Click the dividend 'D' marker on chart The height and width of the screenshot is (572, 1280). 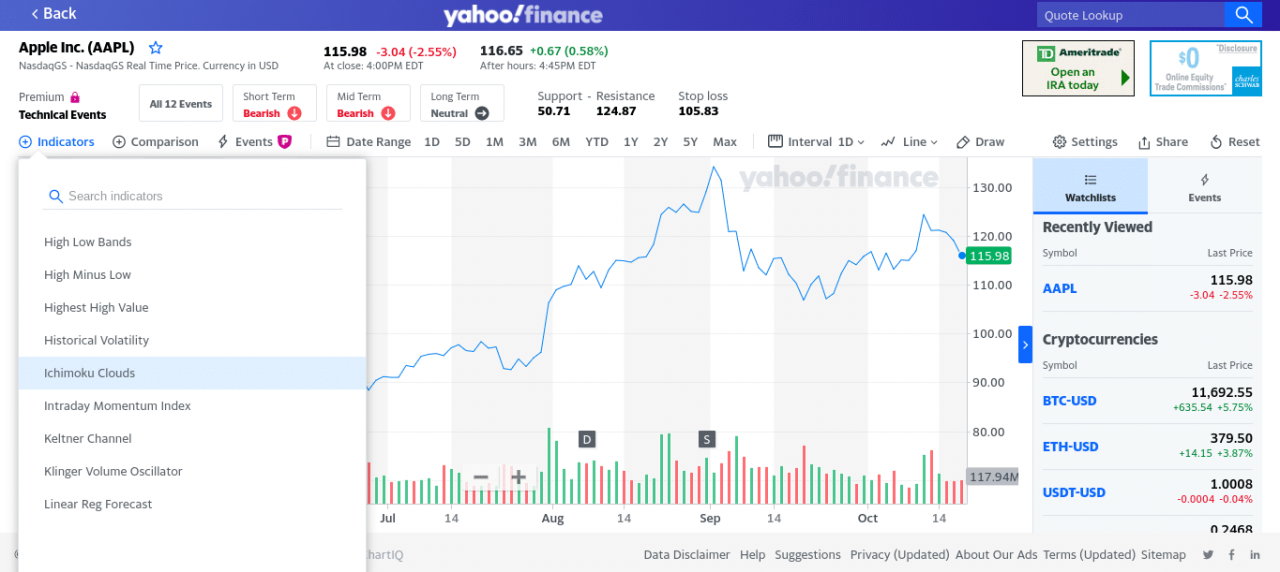point(587,439)
